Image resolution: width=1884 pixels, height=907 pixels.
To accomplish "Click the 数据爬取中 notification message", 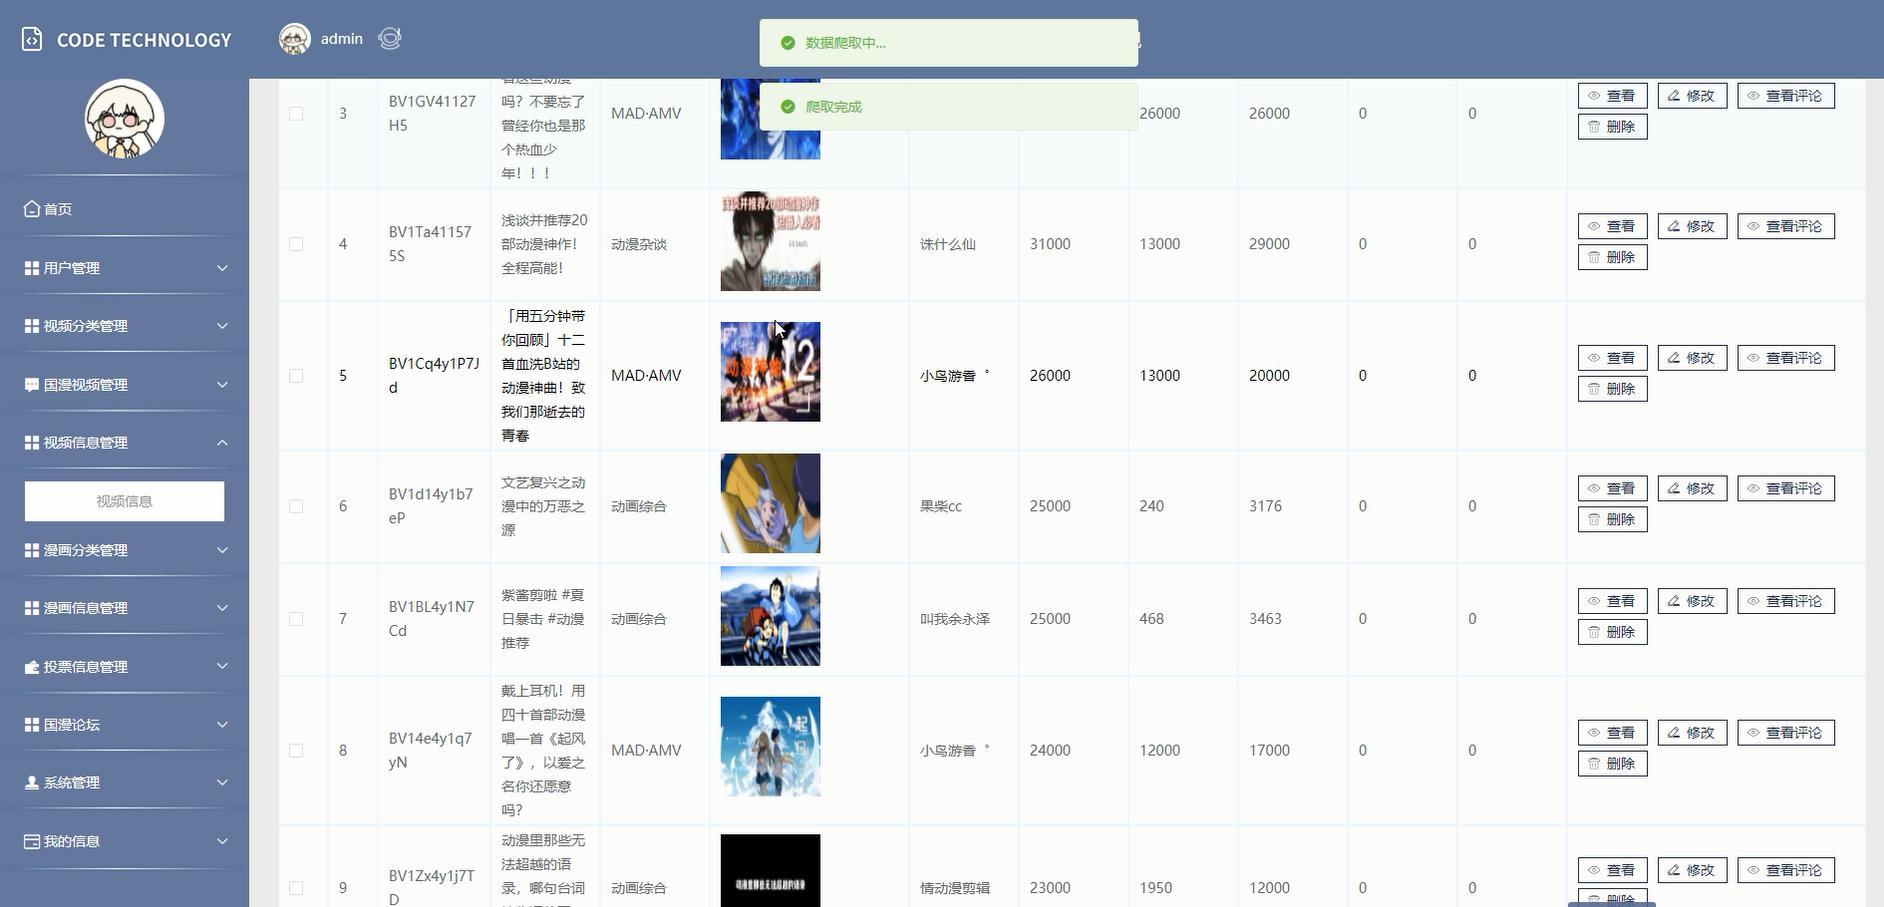I will pyautogui.click(x=948, y=43).
